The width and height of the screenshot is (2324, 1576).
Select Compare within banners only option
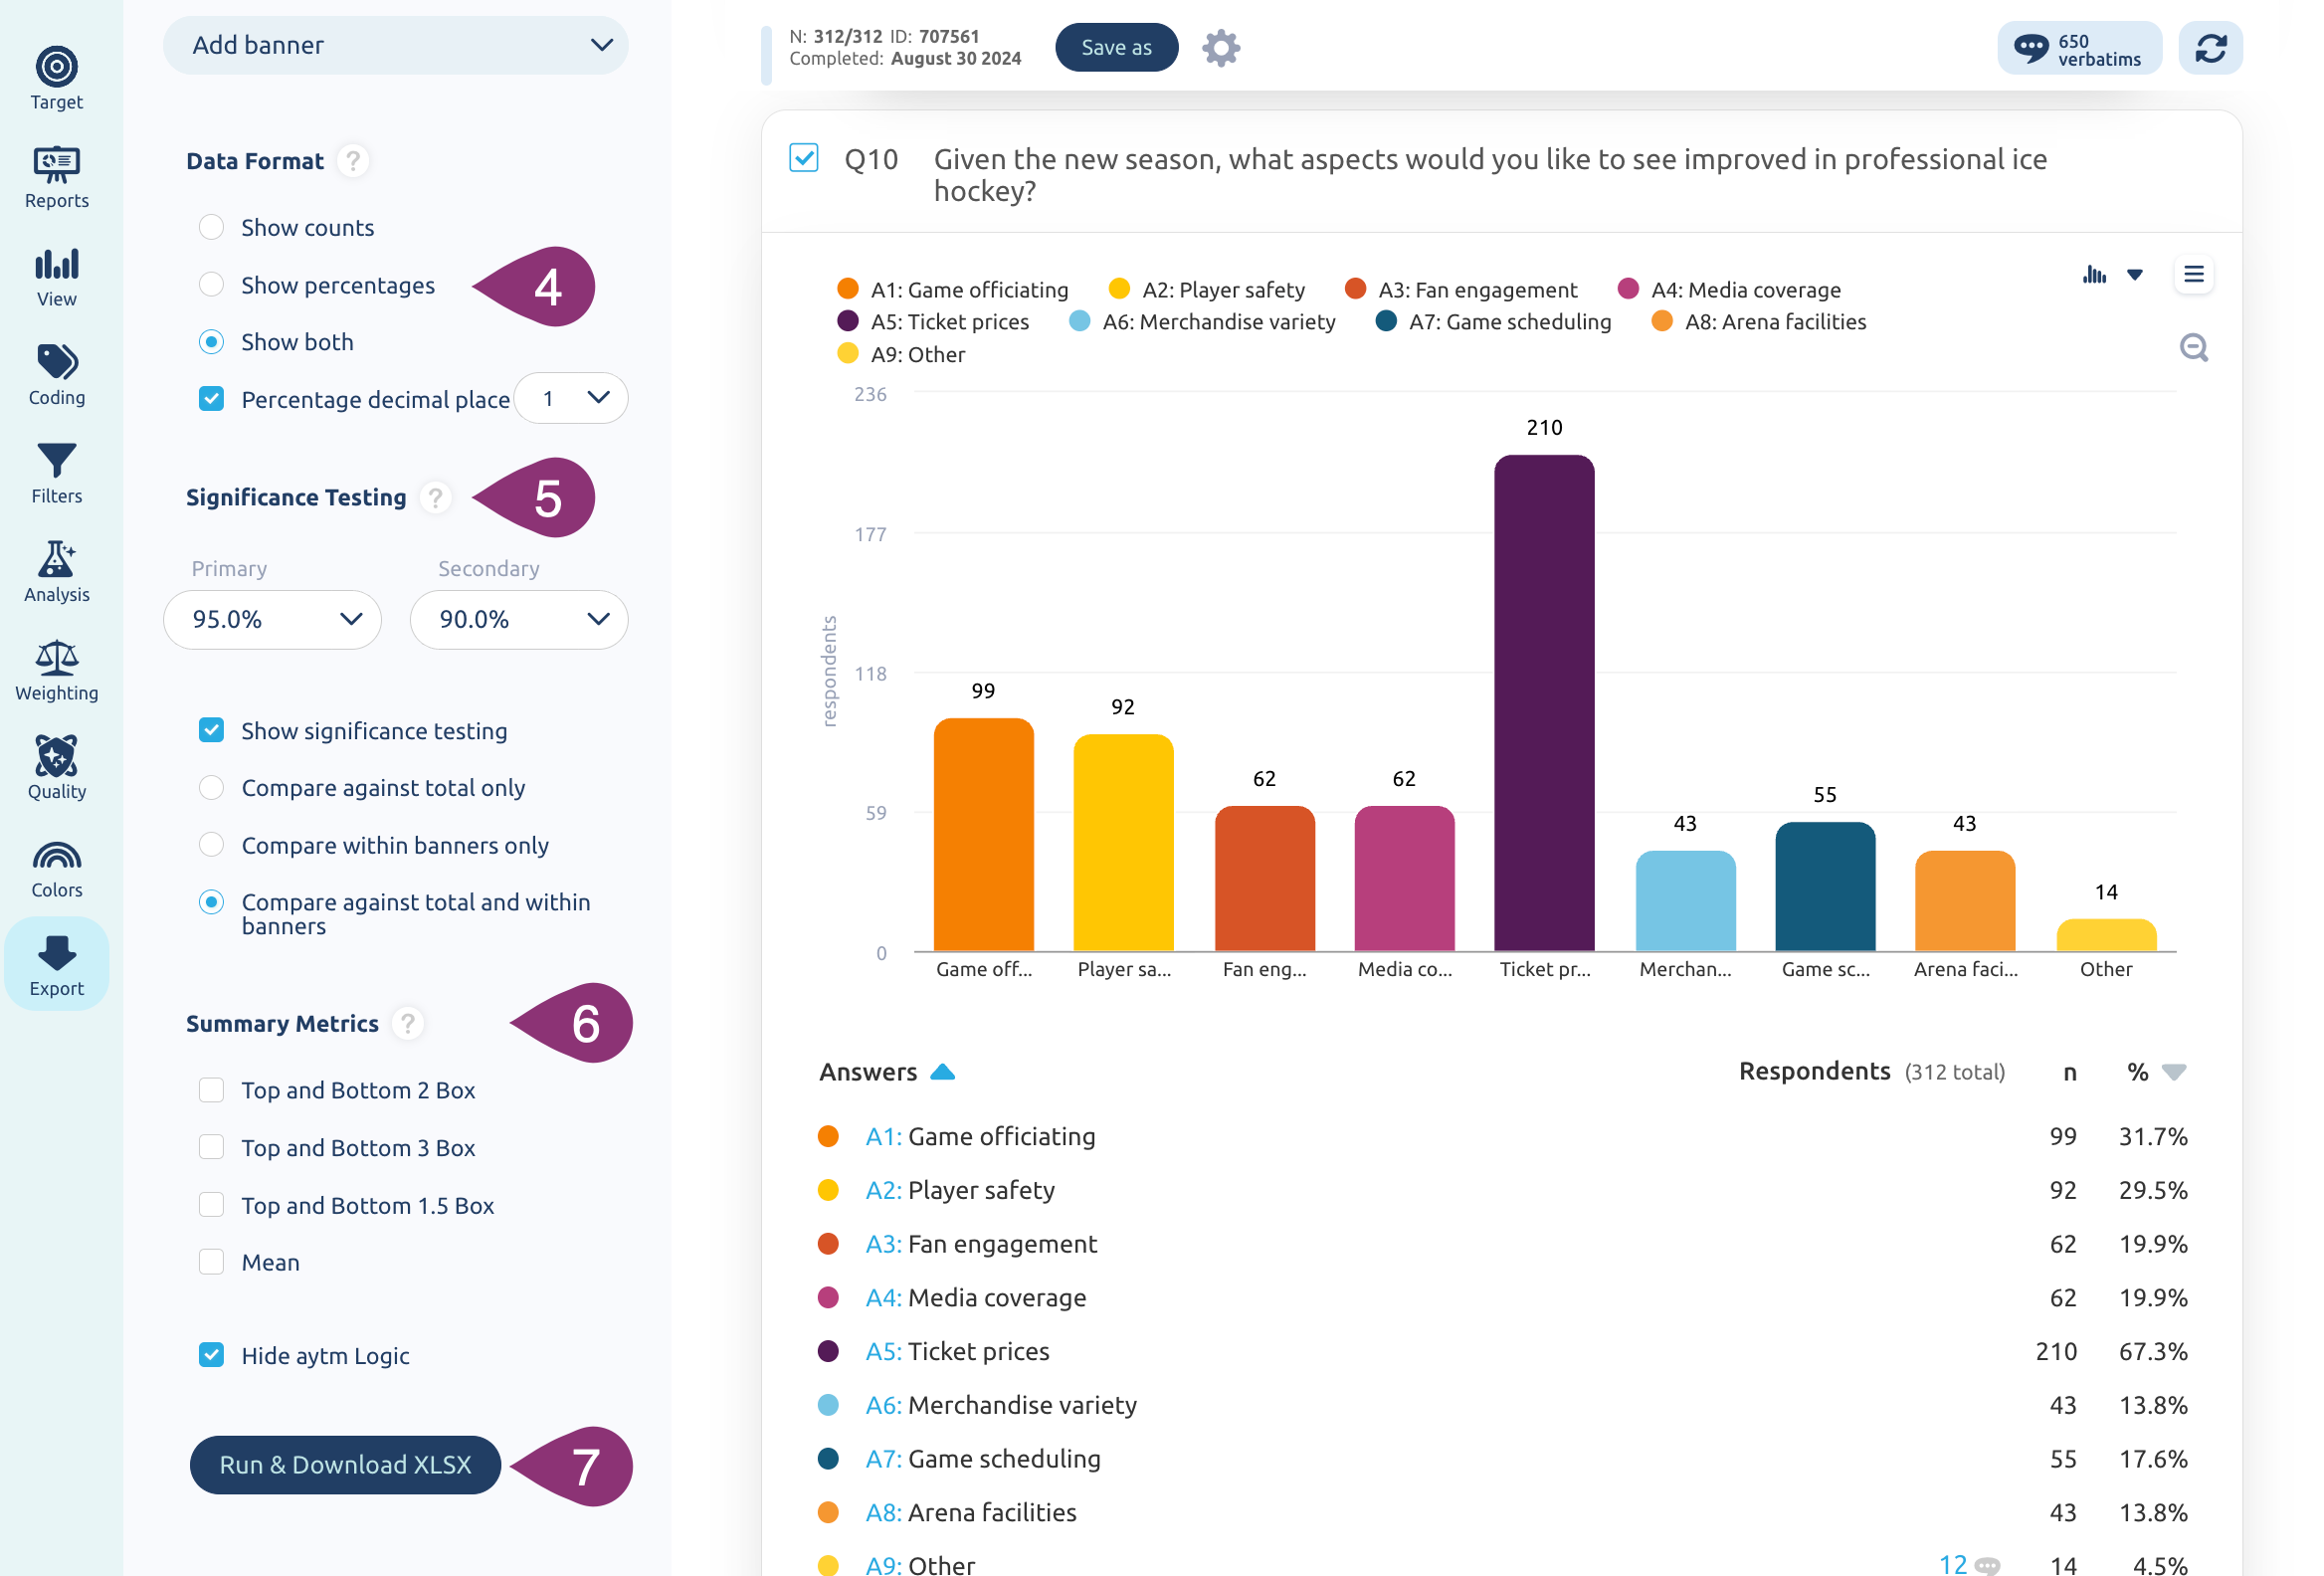[211, 845]
